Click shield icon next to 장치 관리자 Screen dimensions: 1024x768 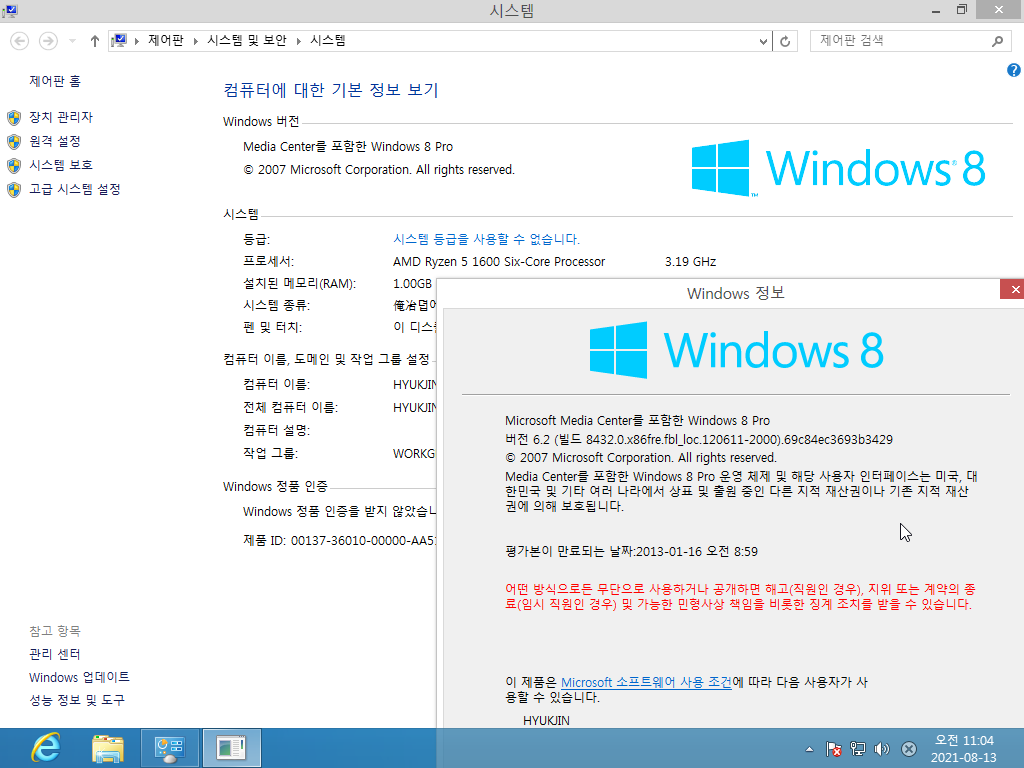(14, 118)
